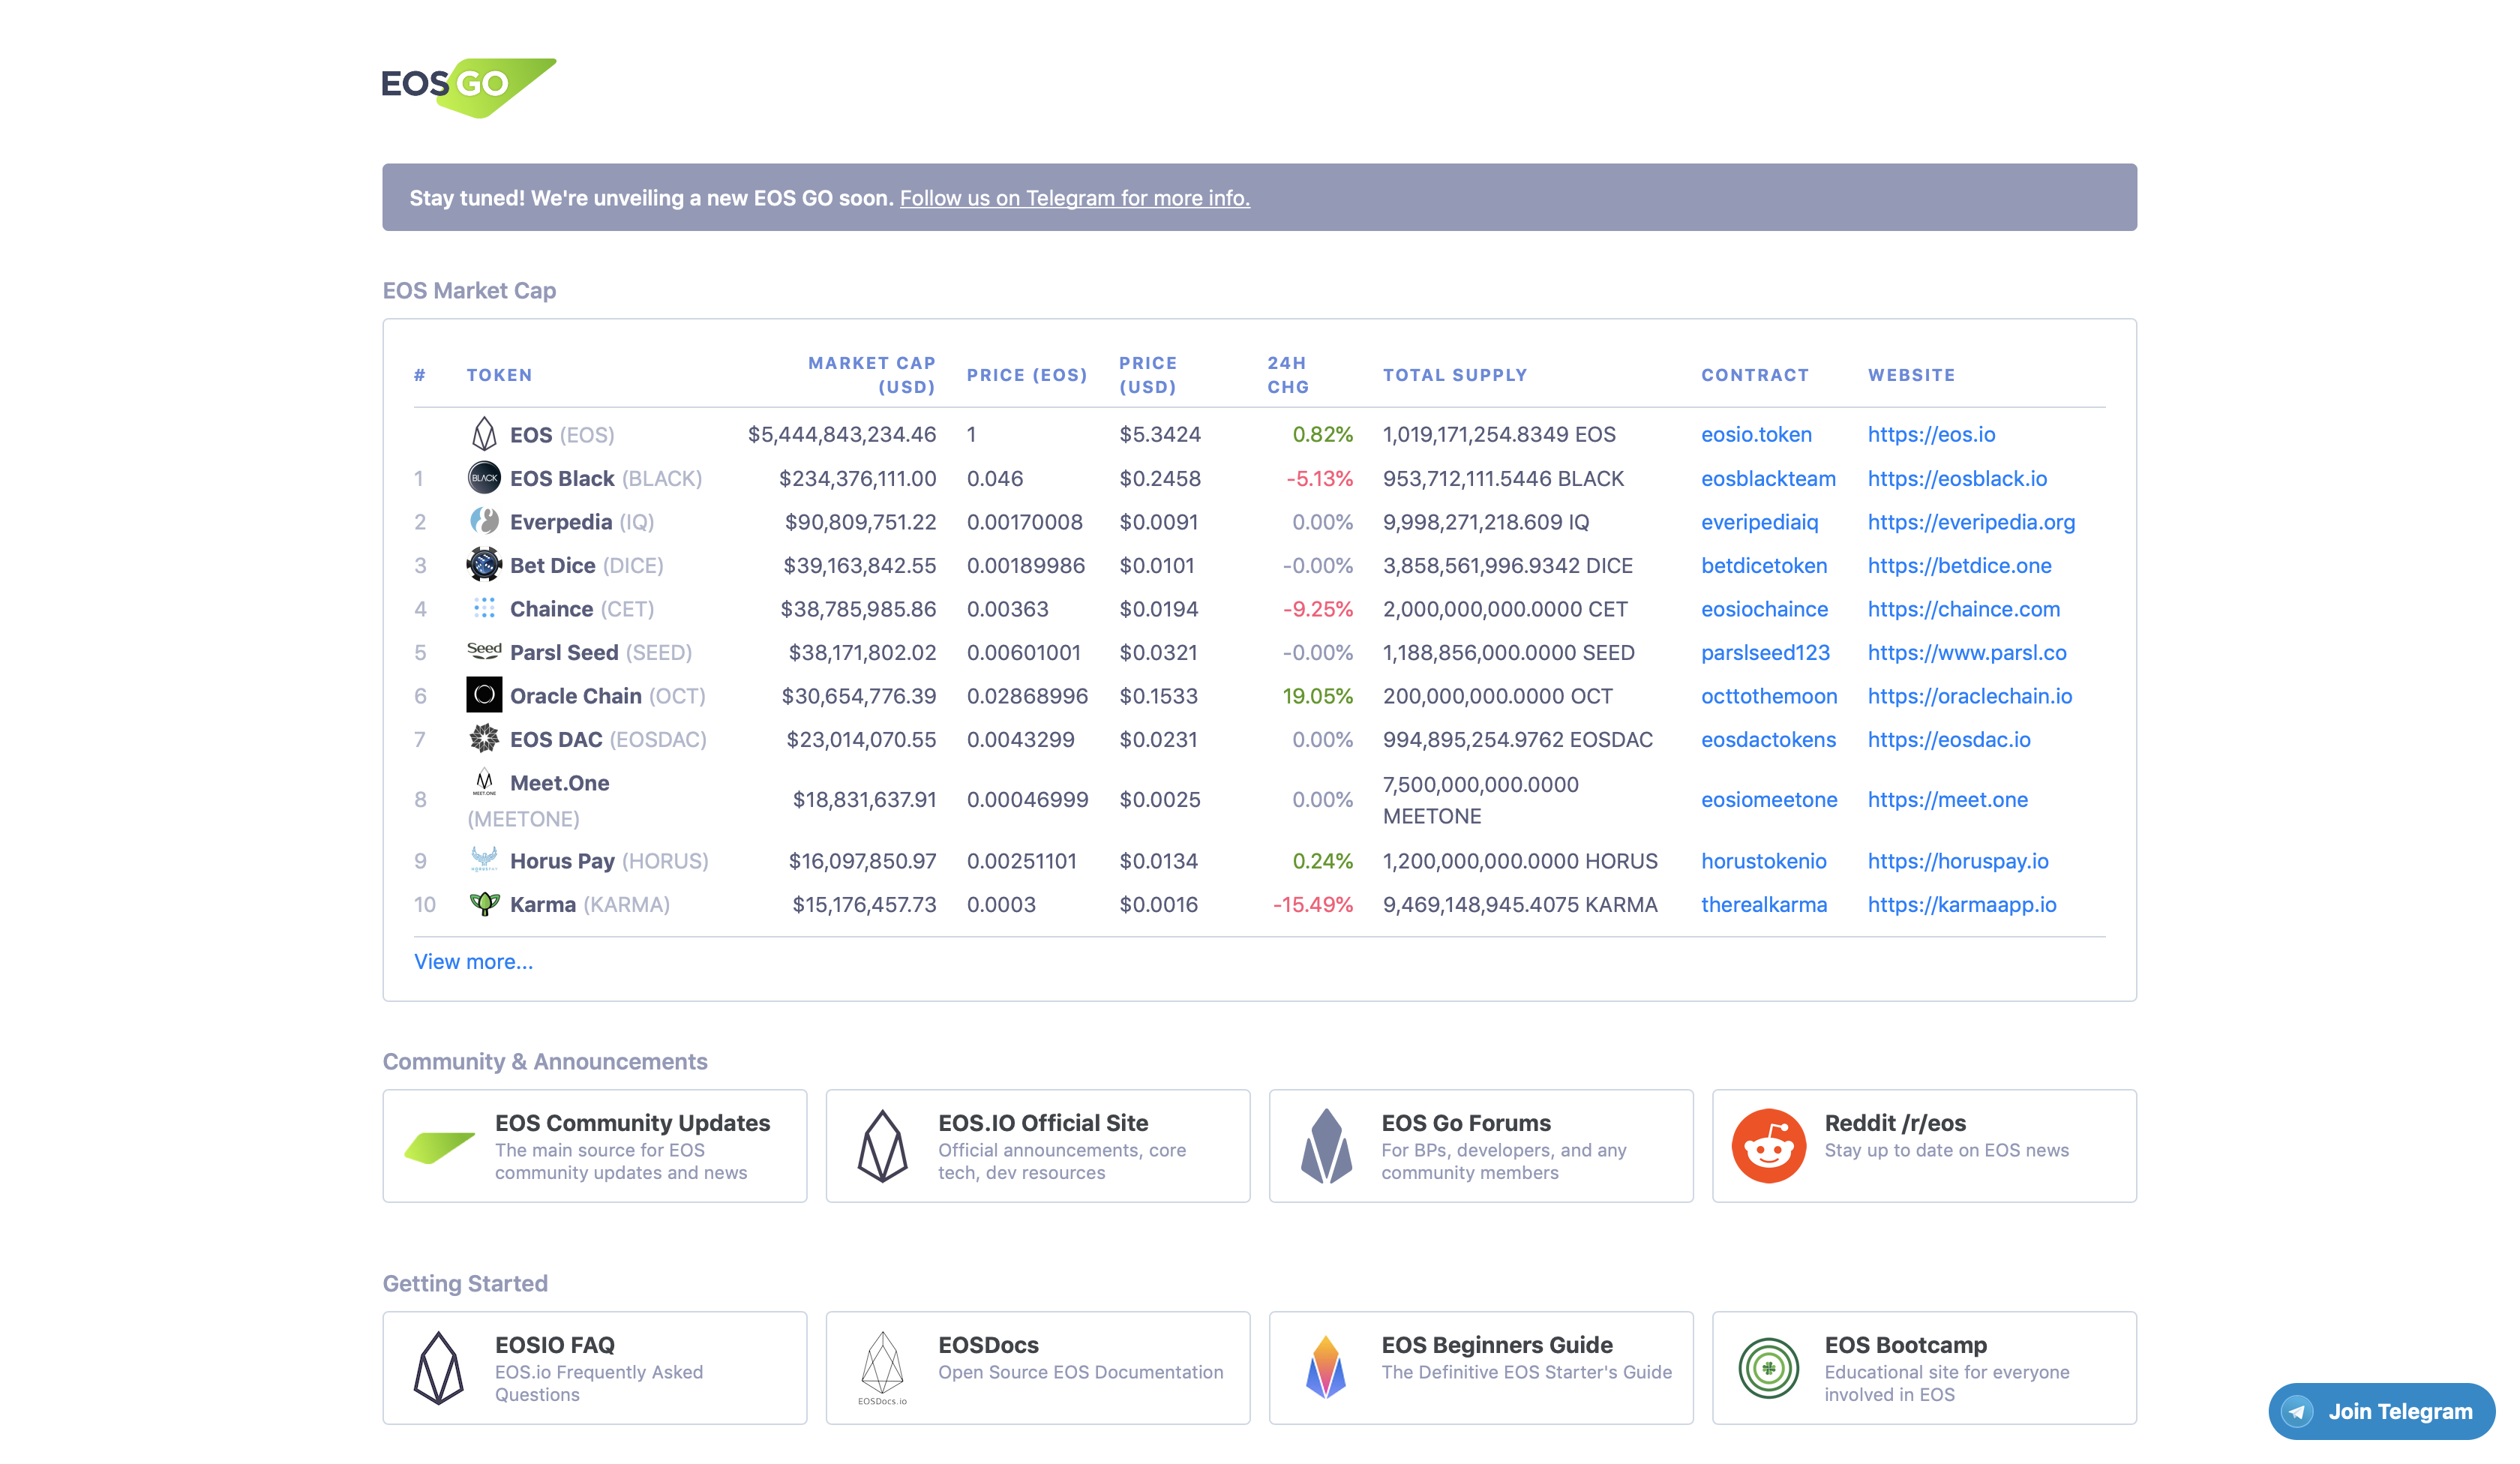Visit the https://oraclechain.io website link

tap(1970, 696)
